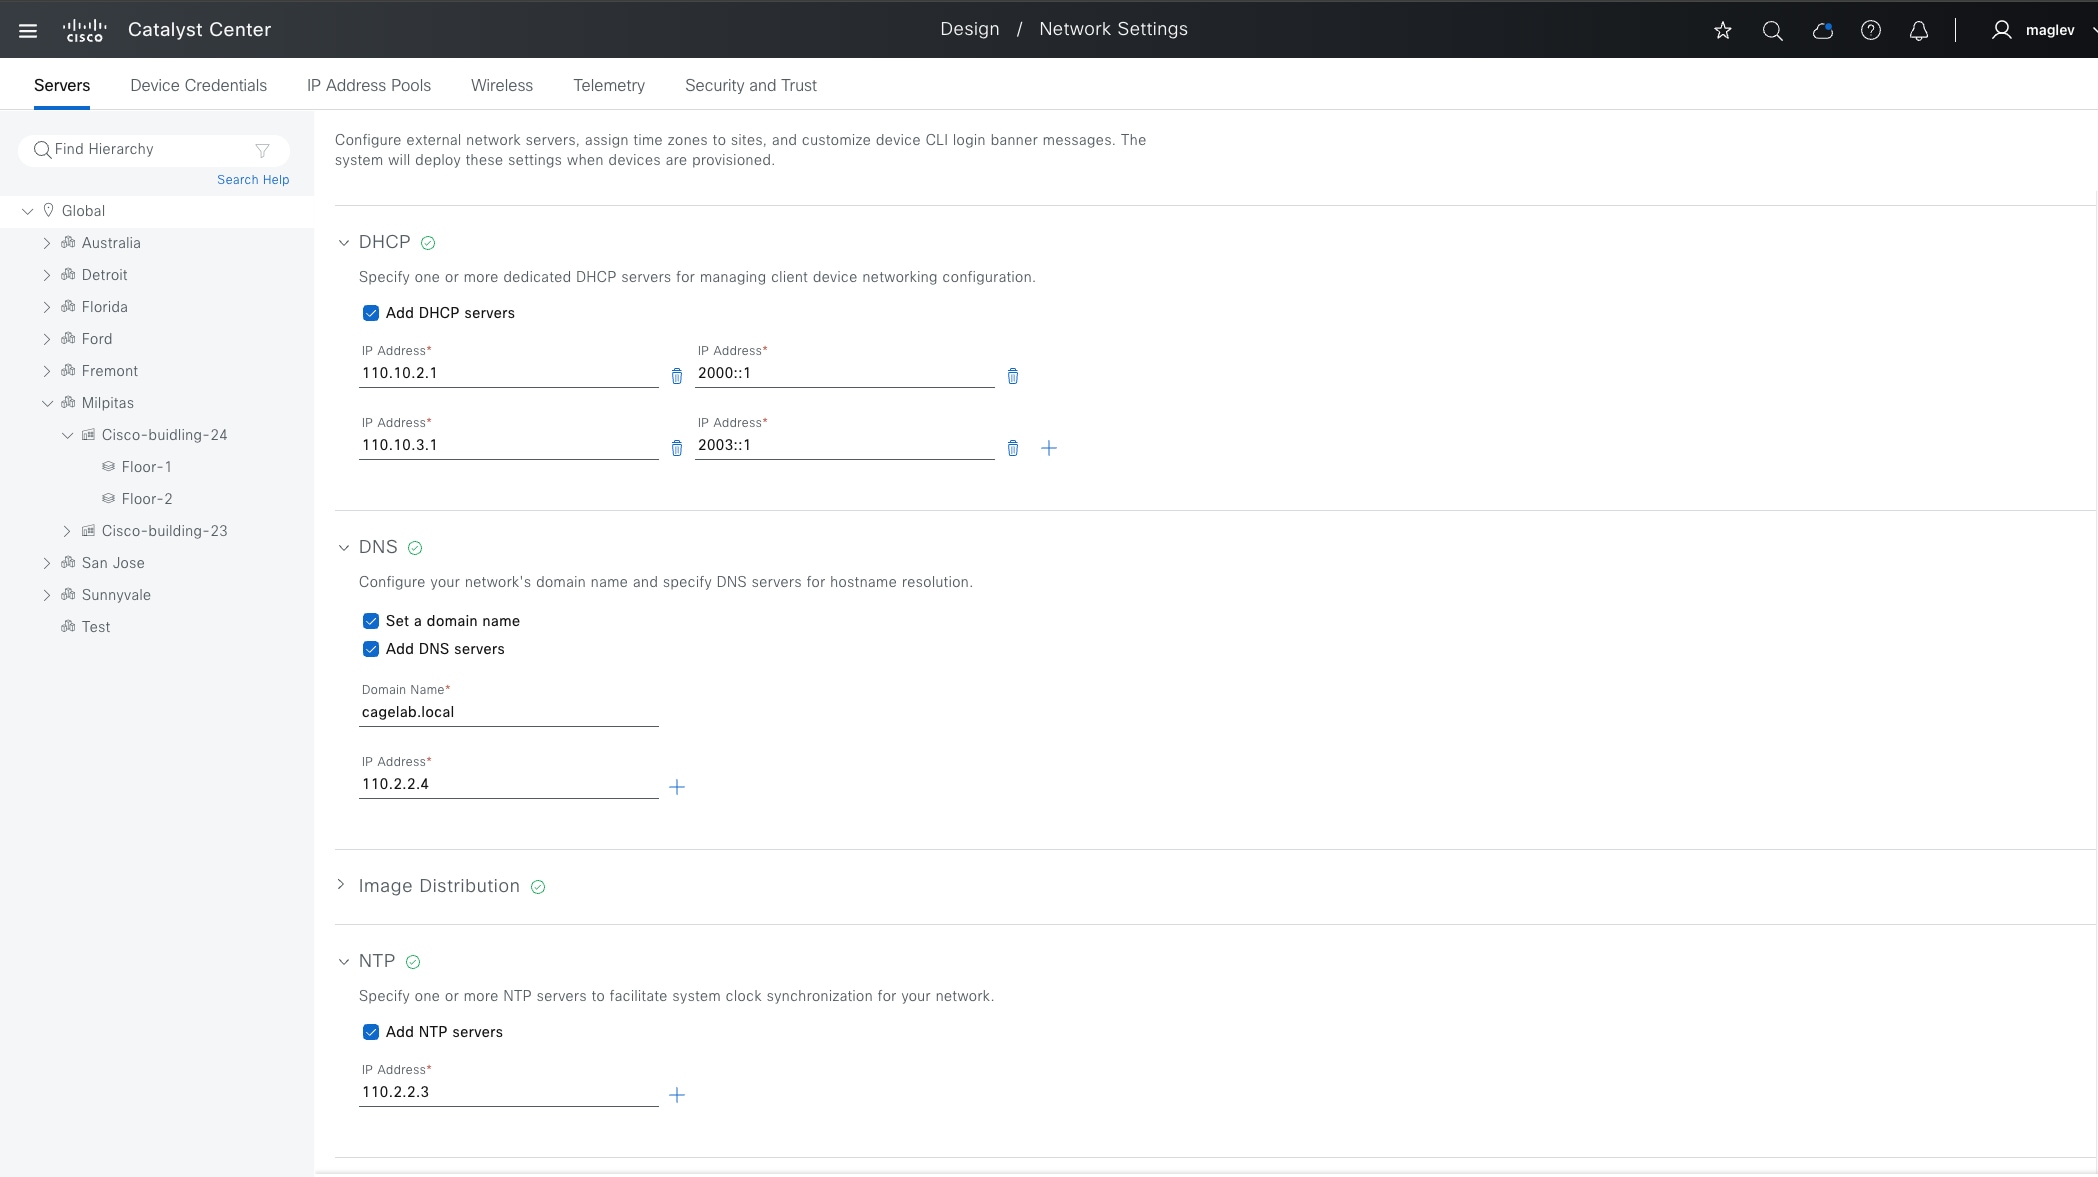2098x1177 pixels.
Task: Collapse the Milpitas tree node
Action: (47, 403)
